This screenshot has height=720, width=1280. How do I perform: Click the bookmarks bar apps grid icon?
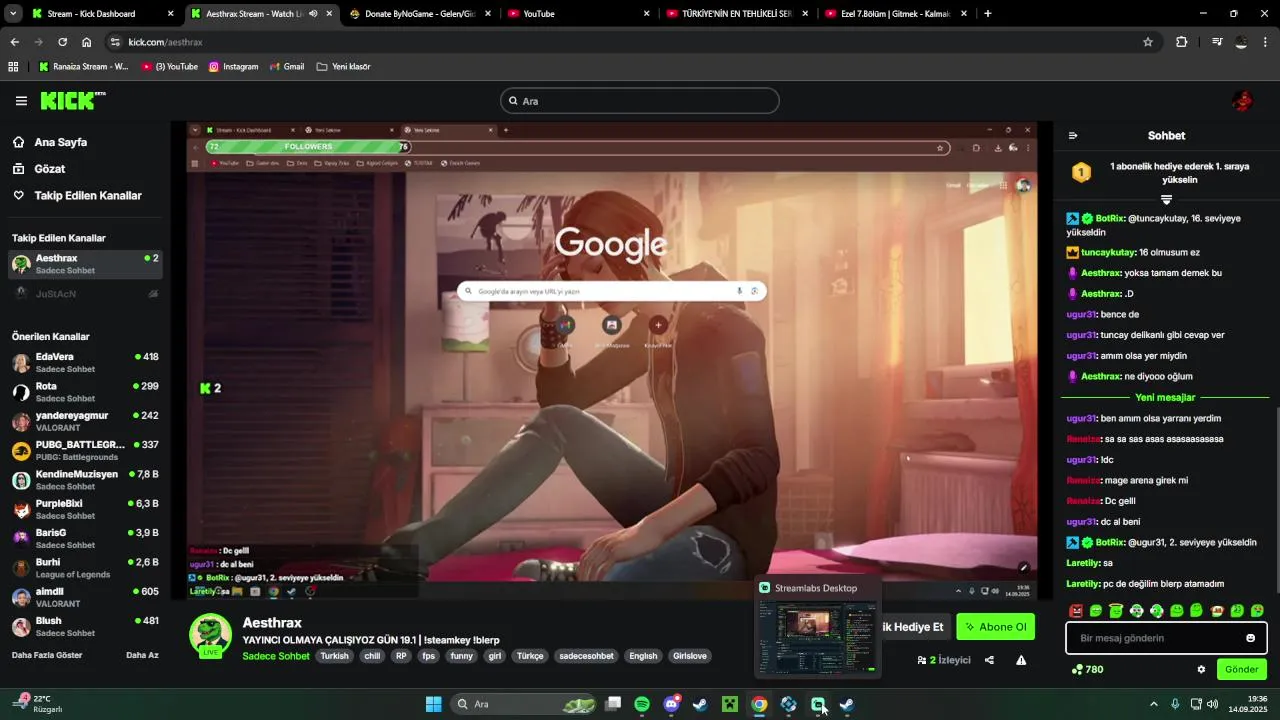pos(13,67)
